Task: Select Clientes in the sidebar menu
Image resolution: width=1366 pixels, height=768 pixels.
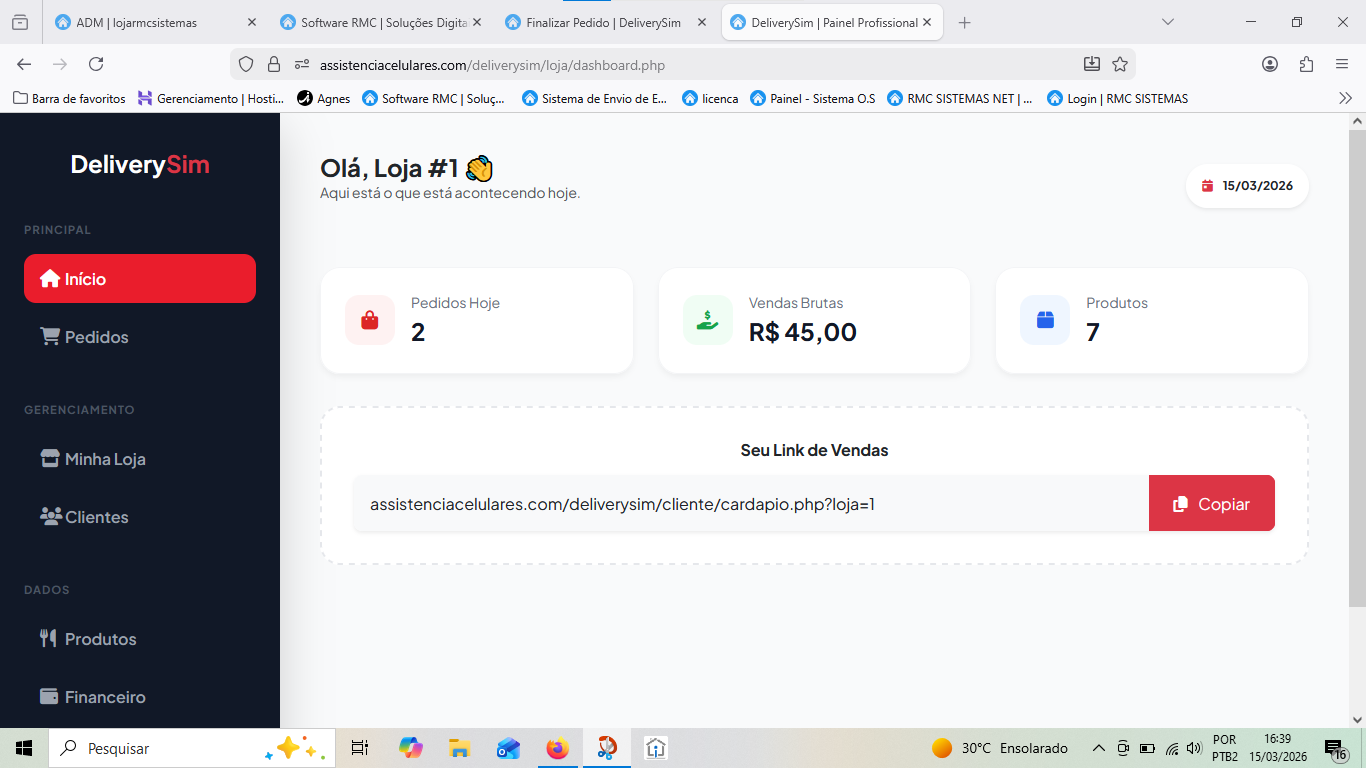Action: pyautogui.click(x=96, y=517)
